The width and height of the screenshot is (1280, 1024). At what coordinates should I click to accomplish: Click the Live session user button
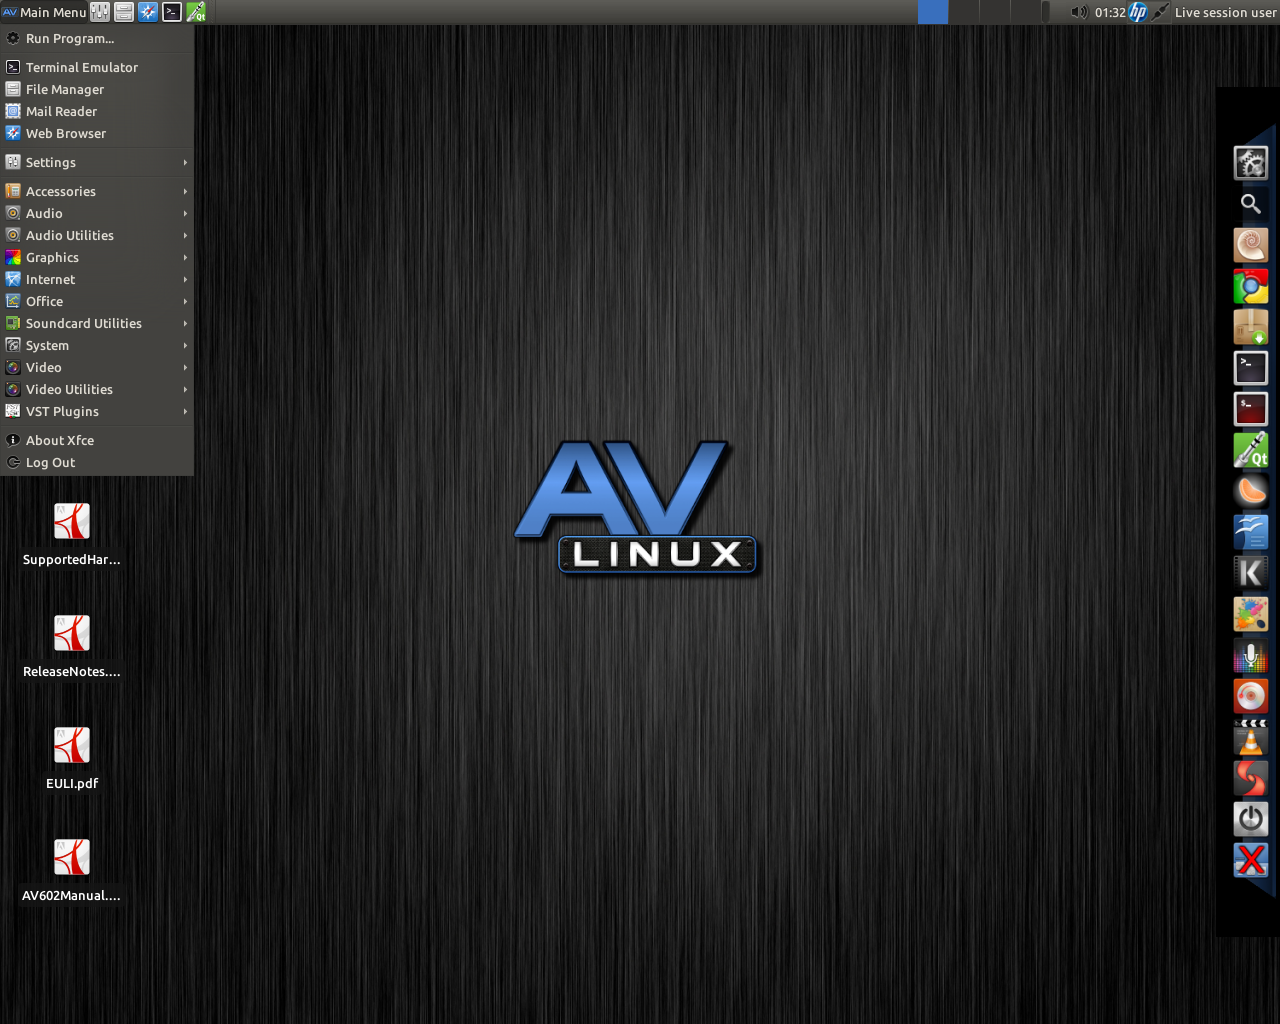[1225, 12]
